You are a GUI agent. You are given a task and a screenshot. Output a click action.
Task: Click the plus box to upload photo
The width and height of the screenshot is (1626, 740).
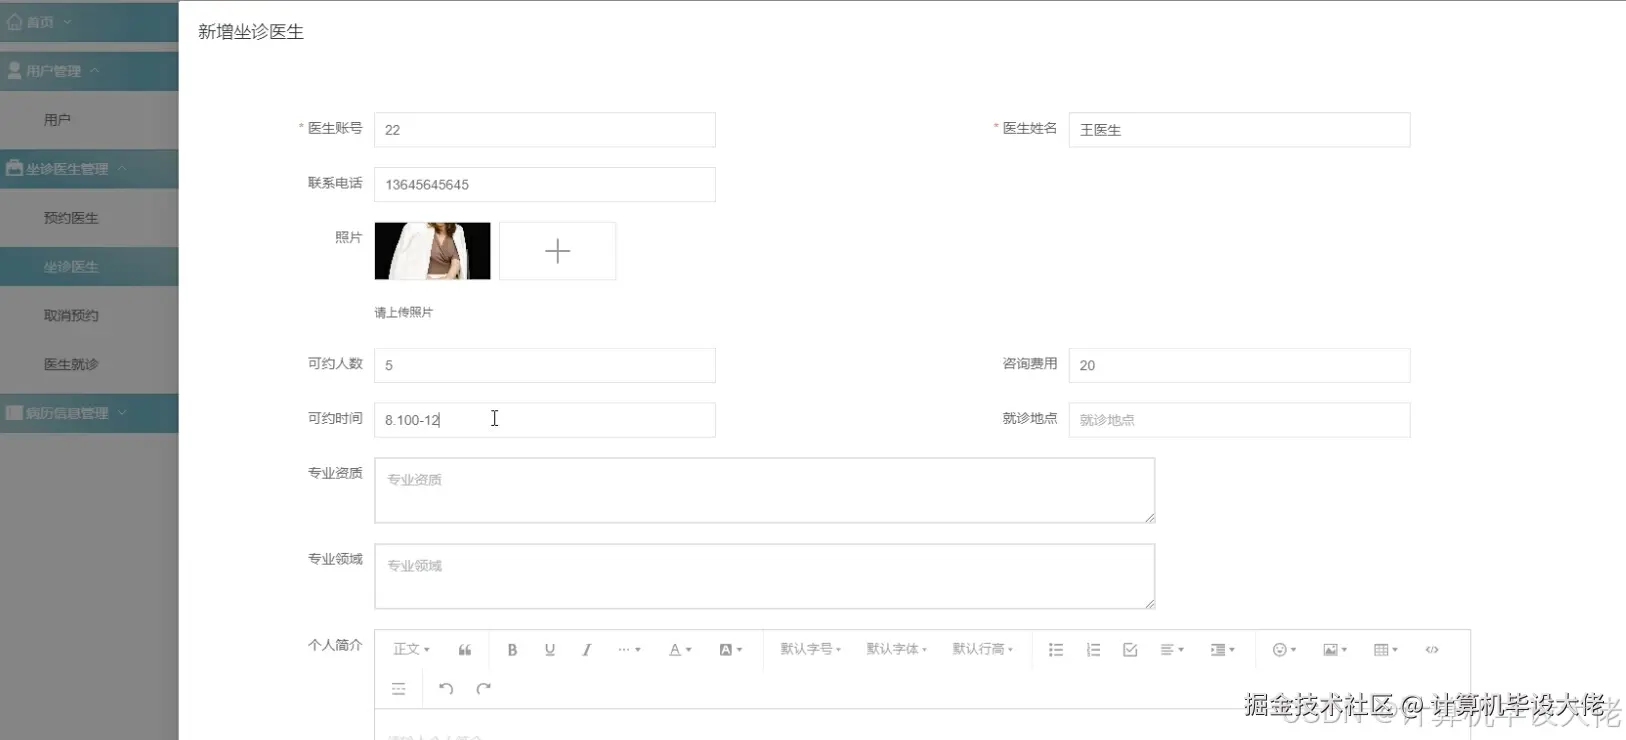(558, 251)
